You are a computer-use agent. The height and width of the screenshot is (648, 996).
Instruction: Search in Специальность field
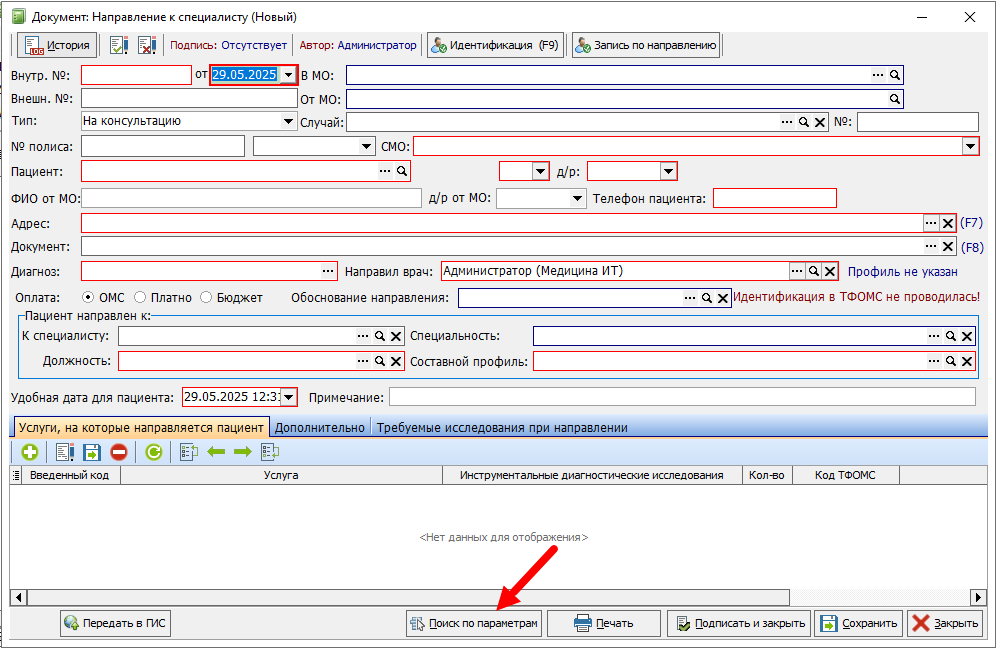coord(950,336)
